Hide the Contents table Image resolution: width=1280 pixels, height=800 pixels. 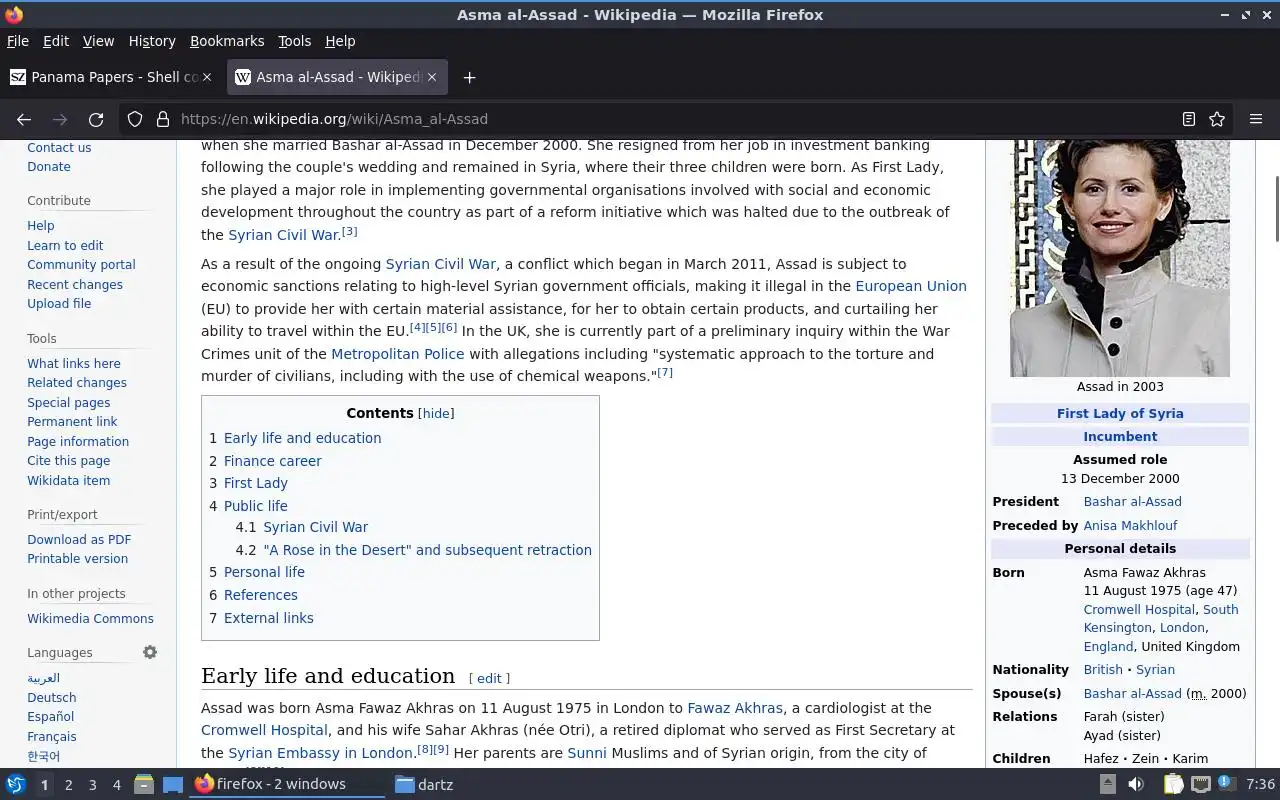[436, 413]
